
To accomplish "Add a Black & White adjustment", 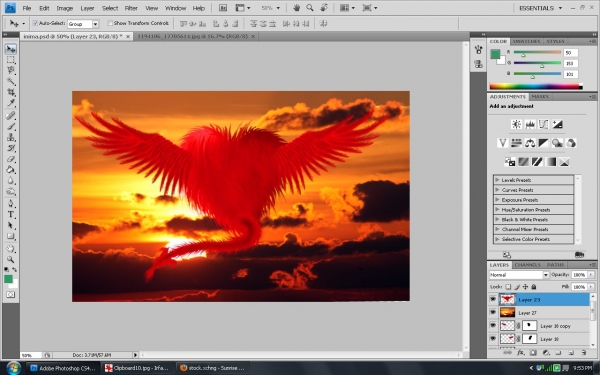I will 543,143.
